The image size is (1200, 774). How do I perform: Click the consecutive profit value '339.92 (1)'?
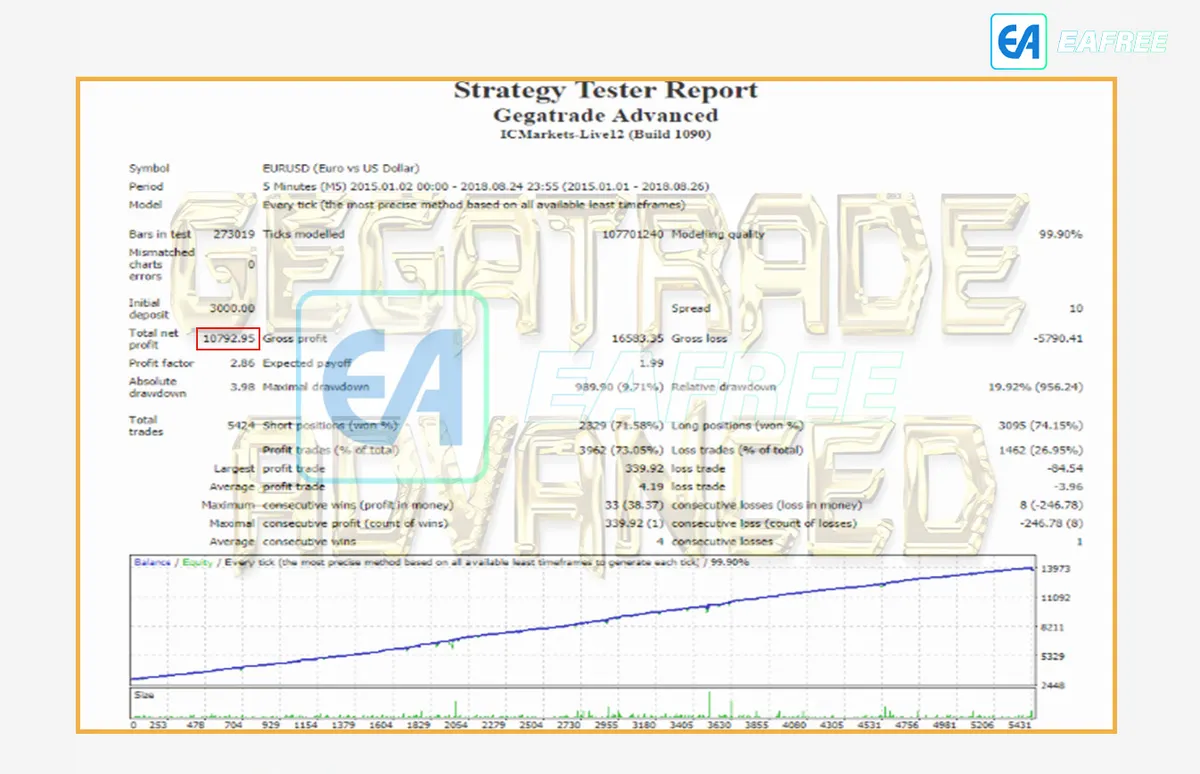coord(636,524)
